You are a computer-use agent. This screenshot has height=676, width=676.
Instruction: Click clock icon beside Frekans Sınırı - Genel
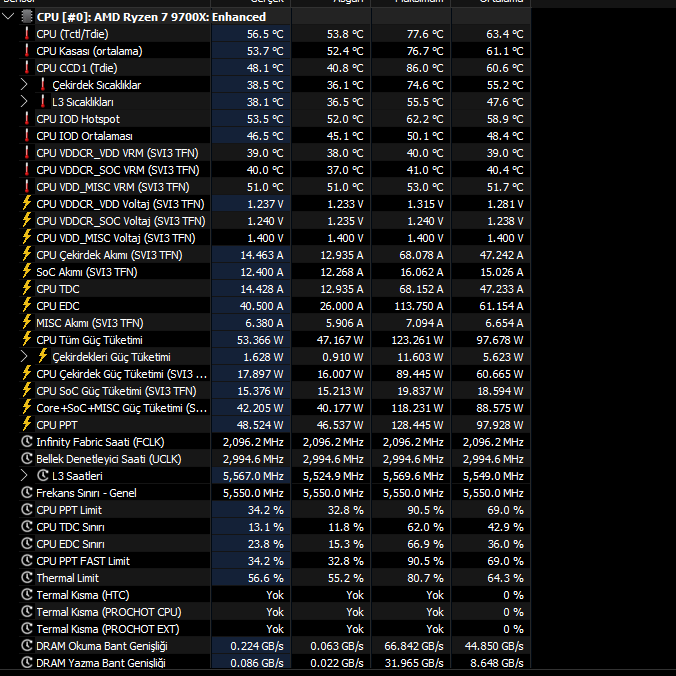point(27,493)
